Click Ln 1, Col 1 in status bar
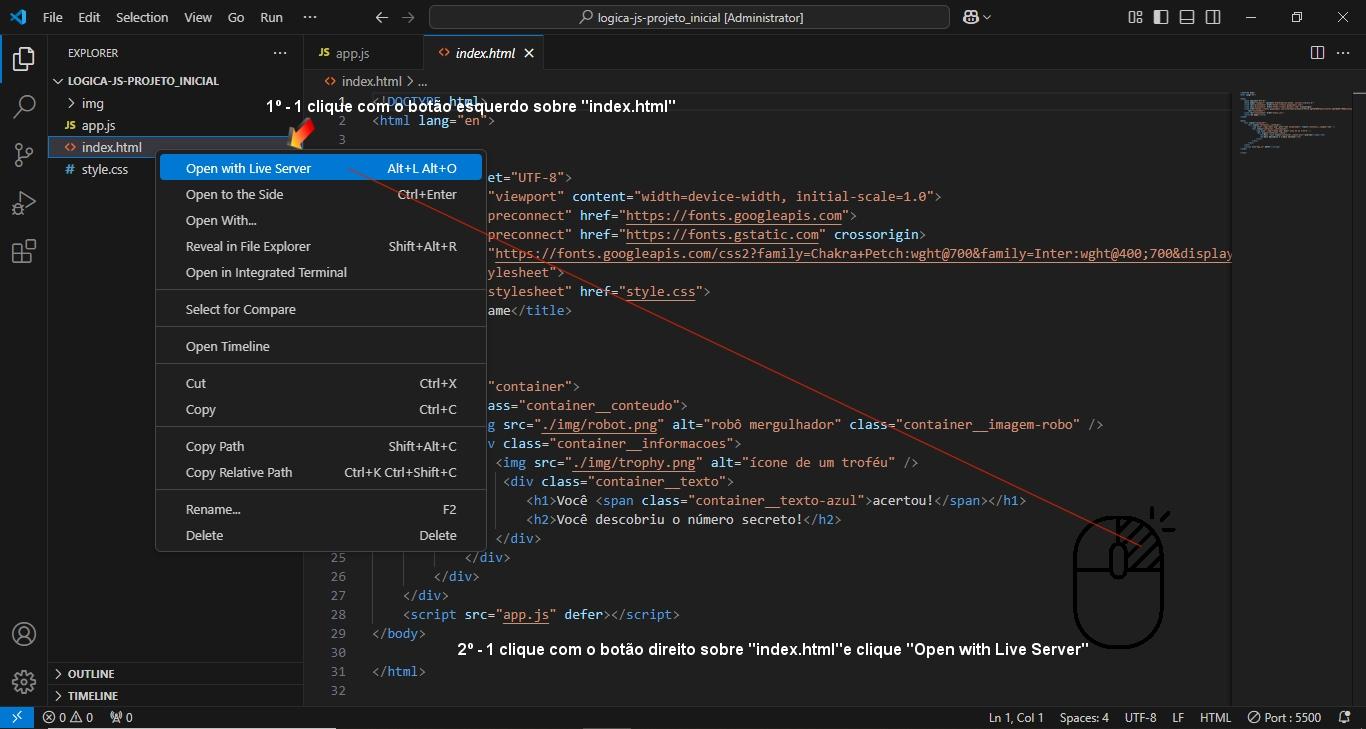The width and height of the screenshot is (1366, 729). 1016,717
